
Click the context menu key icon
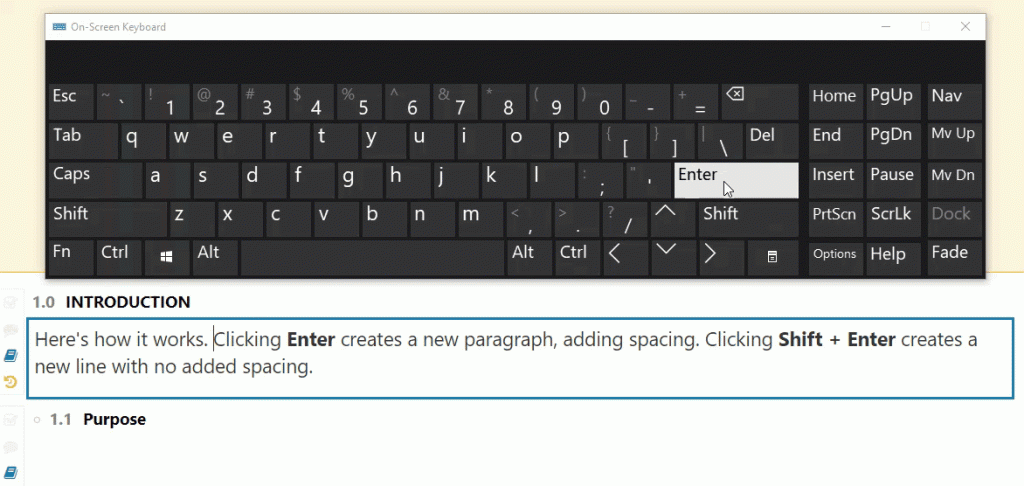[x=773, y=258]
